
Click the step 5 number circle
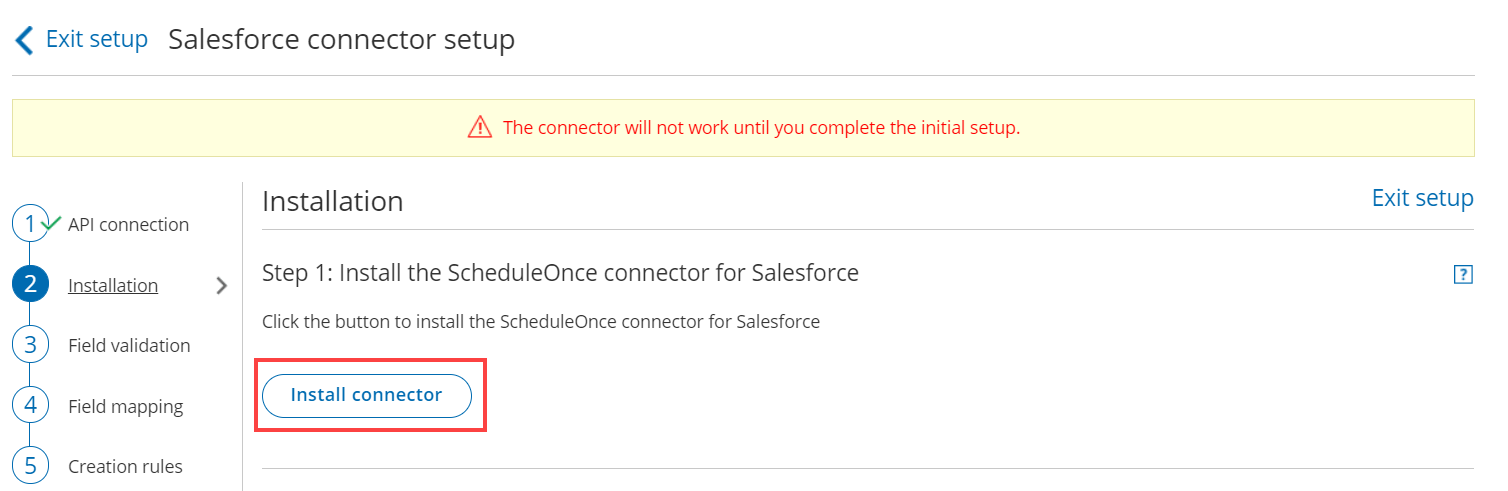pos(30,466)
